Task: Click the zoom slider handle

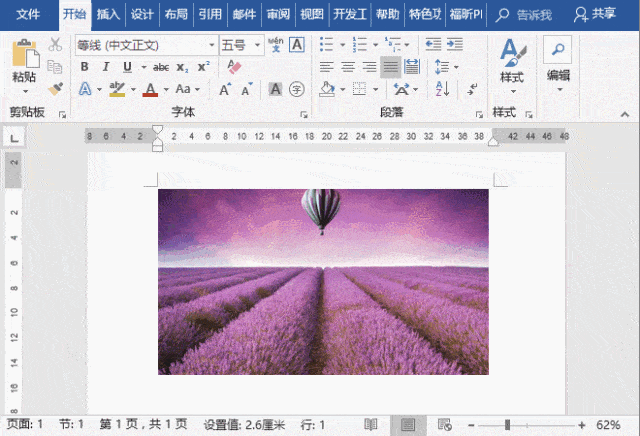Action: click(507, 425)
